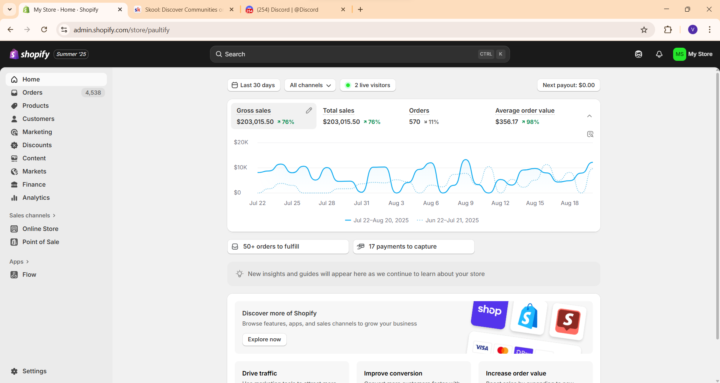Click the red Shopify Inbox tile

(568, 321)
